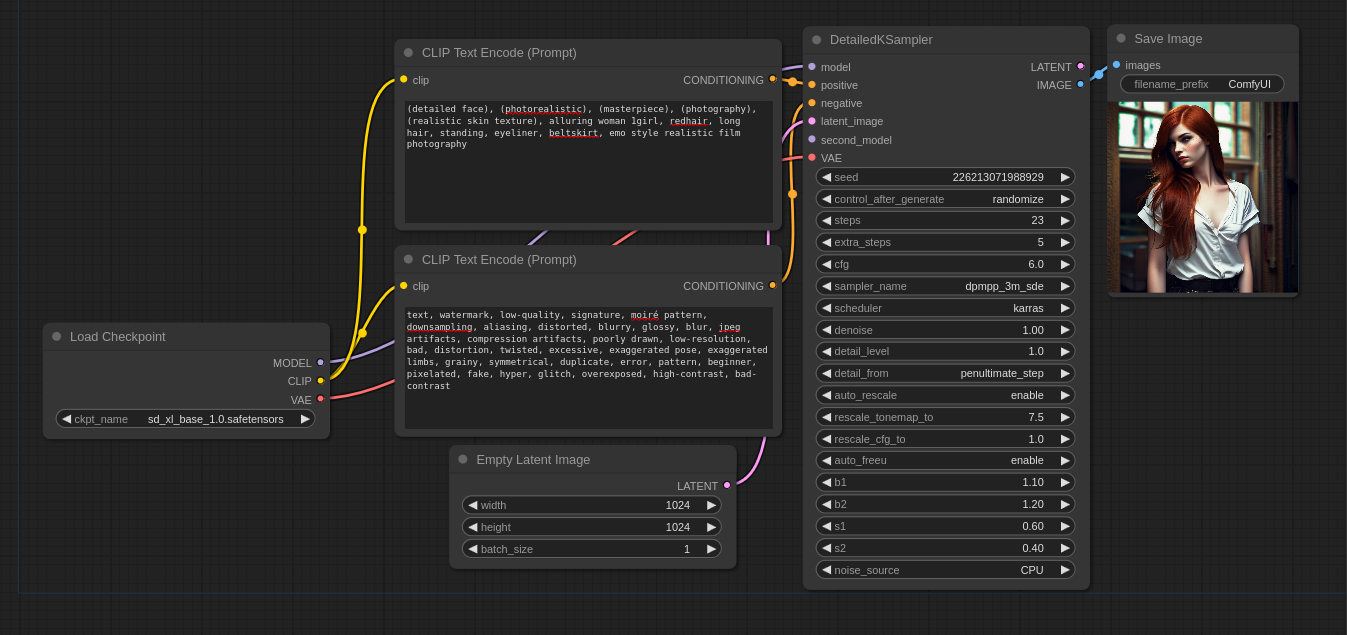Open the sampler_name dropdown showing dpmpp_3m_sde
Viewport: 1347px width, 635px height.
click(x=945, y=286)
